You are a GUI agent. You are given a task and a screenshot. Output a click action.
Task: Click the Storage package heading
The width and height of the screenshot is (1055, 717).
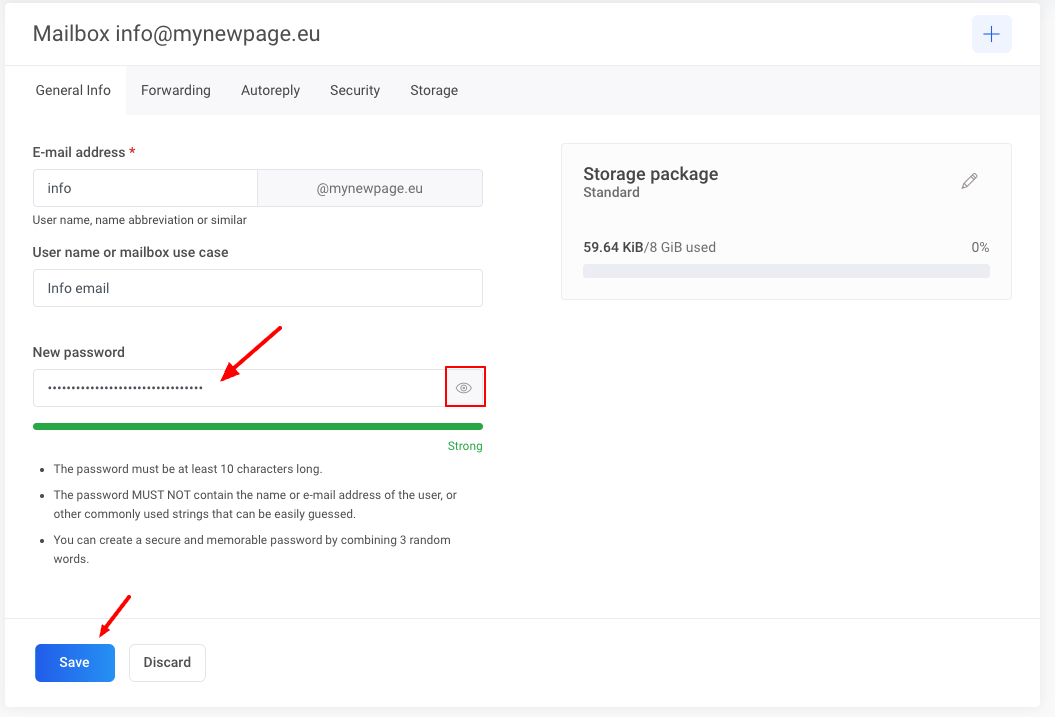pos(650,174)
